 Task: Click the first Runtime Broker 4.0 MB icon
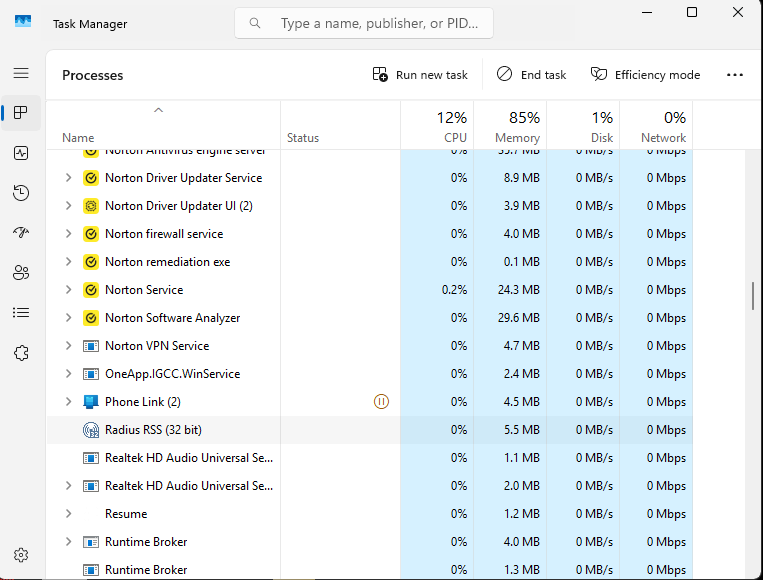coord(91,542)
